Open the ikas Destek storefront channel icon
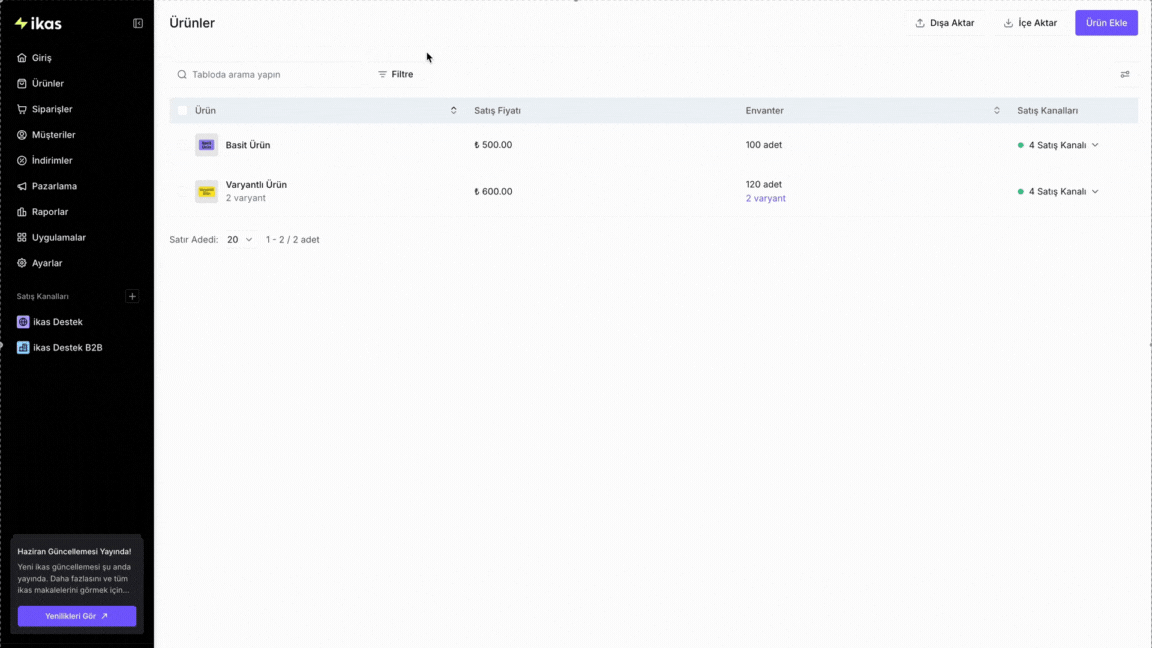Viewport: 1152px width, 648px height. 23,322
